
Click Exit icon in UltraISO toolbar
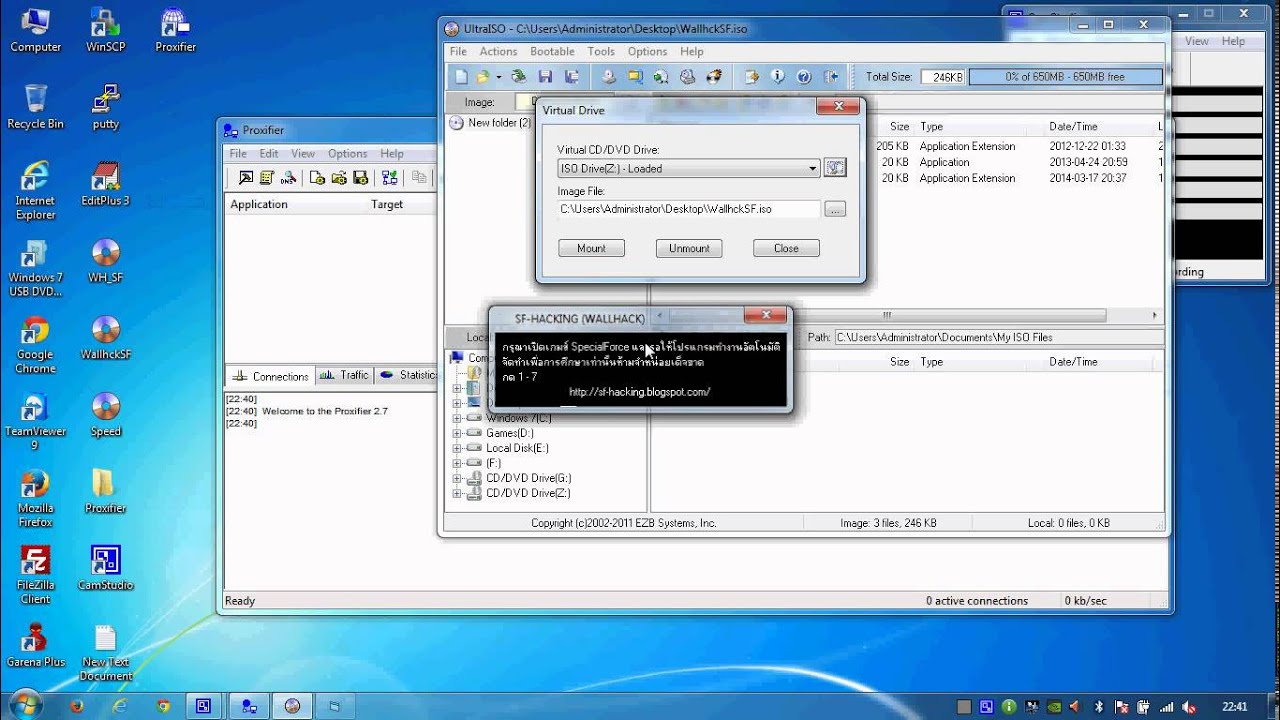pyautogui.click(x=831, y=77)
